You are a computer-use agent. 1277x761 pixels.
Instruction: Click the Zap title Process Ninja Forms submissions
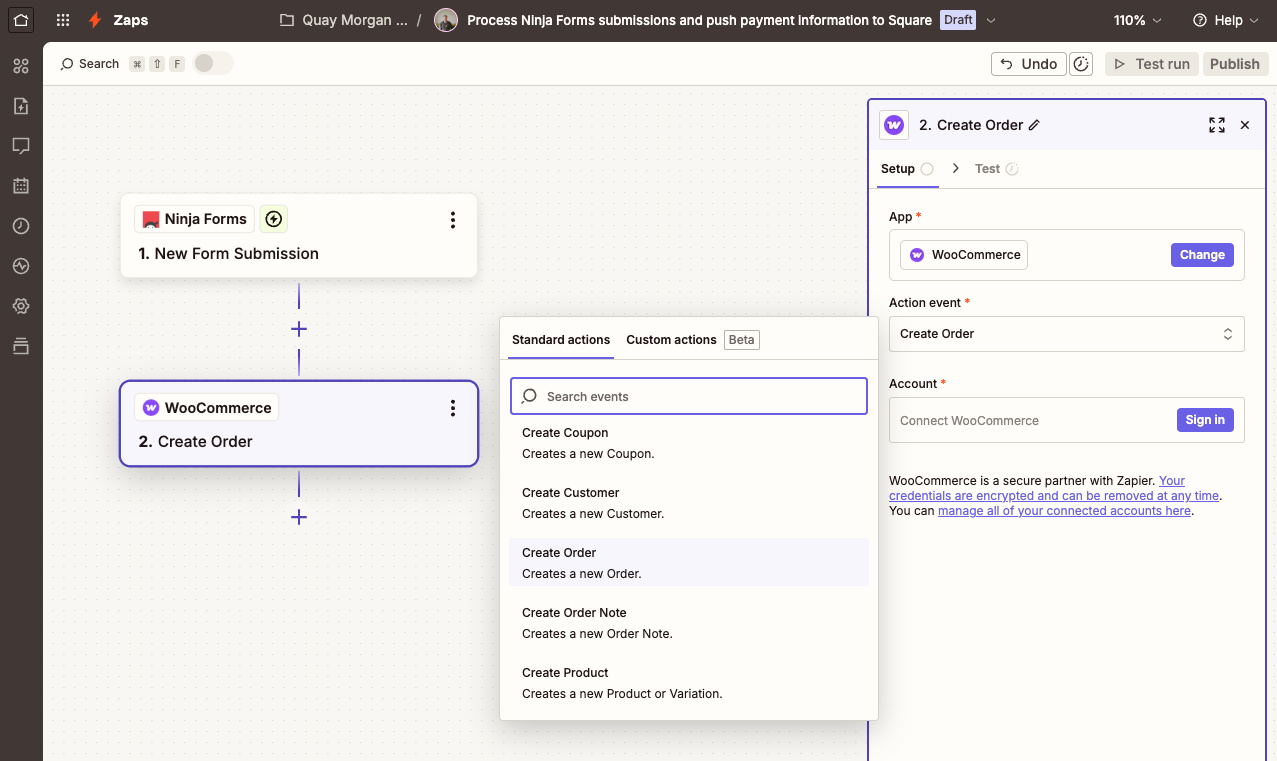click(x=699, y=20)
